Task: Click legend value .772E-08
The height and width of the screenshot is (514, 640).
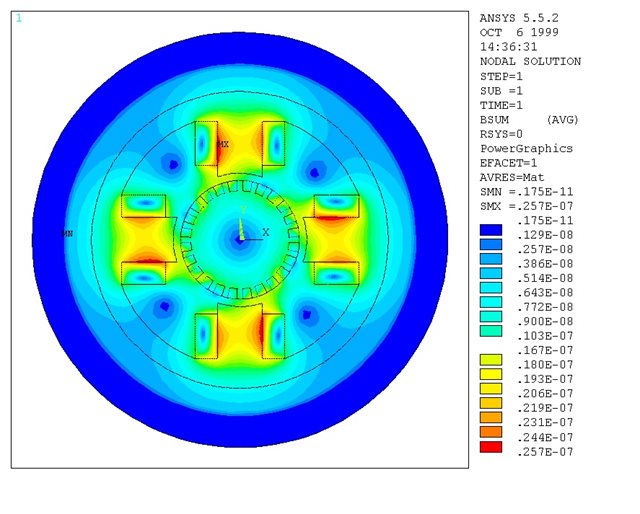Action: tap(545, 307)
